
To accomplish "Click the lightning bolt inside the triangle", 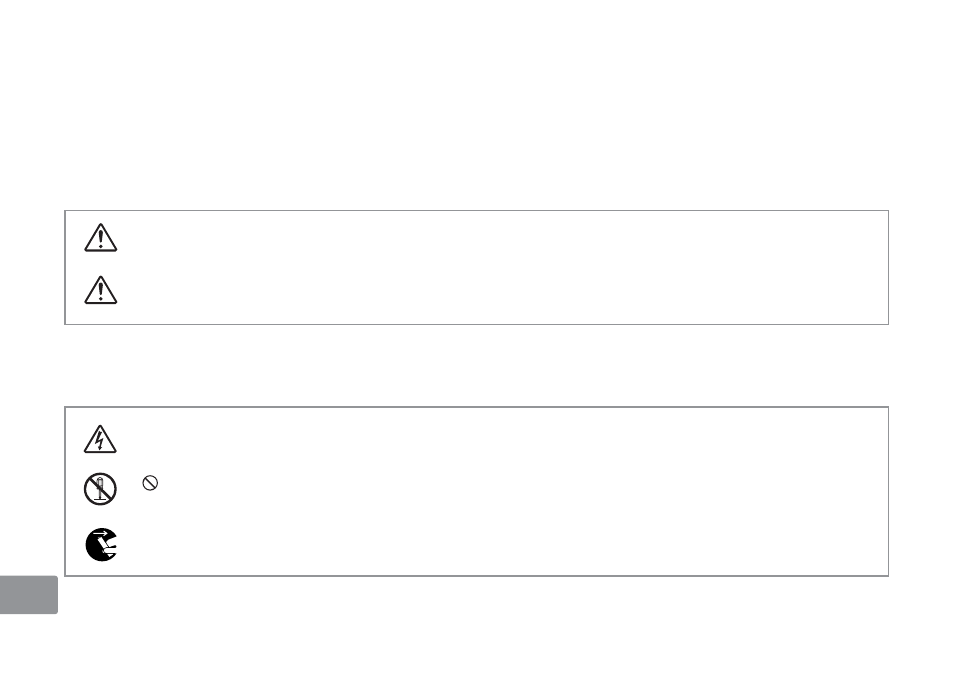I will [100, 441].
